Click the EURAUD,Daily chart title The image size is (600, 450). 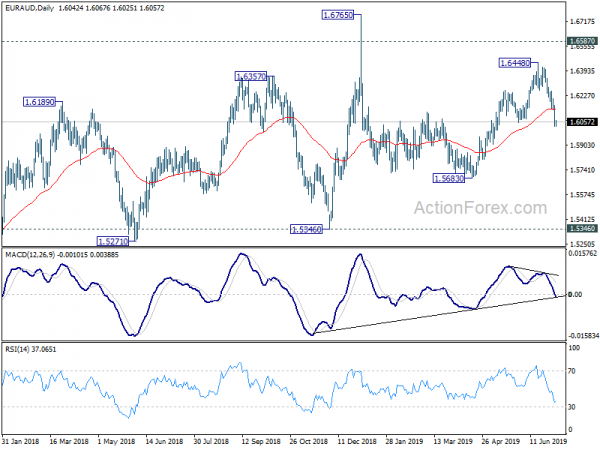(29, 8)
